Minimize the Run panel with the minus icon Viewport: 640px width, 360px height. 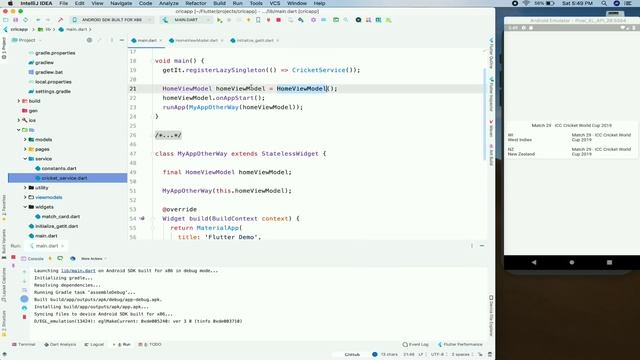(482, 246)
